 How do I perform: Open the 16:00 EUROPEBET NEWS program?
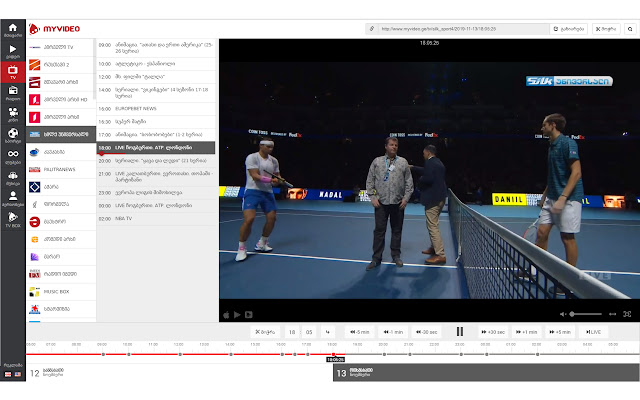point(156,109)
